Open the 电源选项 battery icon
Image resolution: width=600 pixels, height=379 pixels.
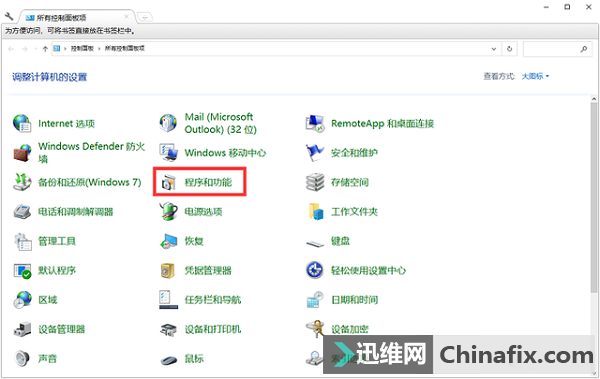tap(168, 212)
